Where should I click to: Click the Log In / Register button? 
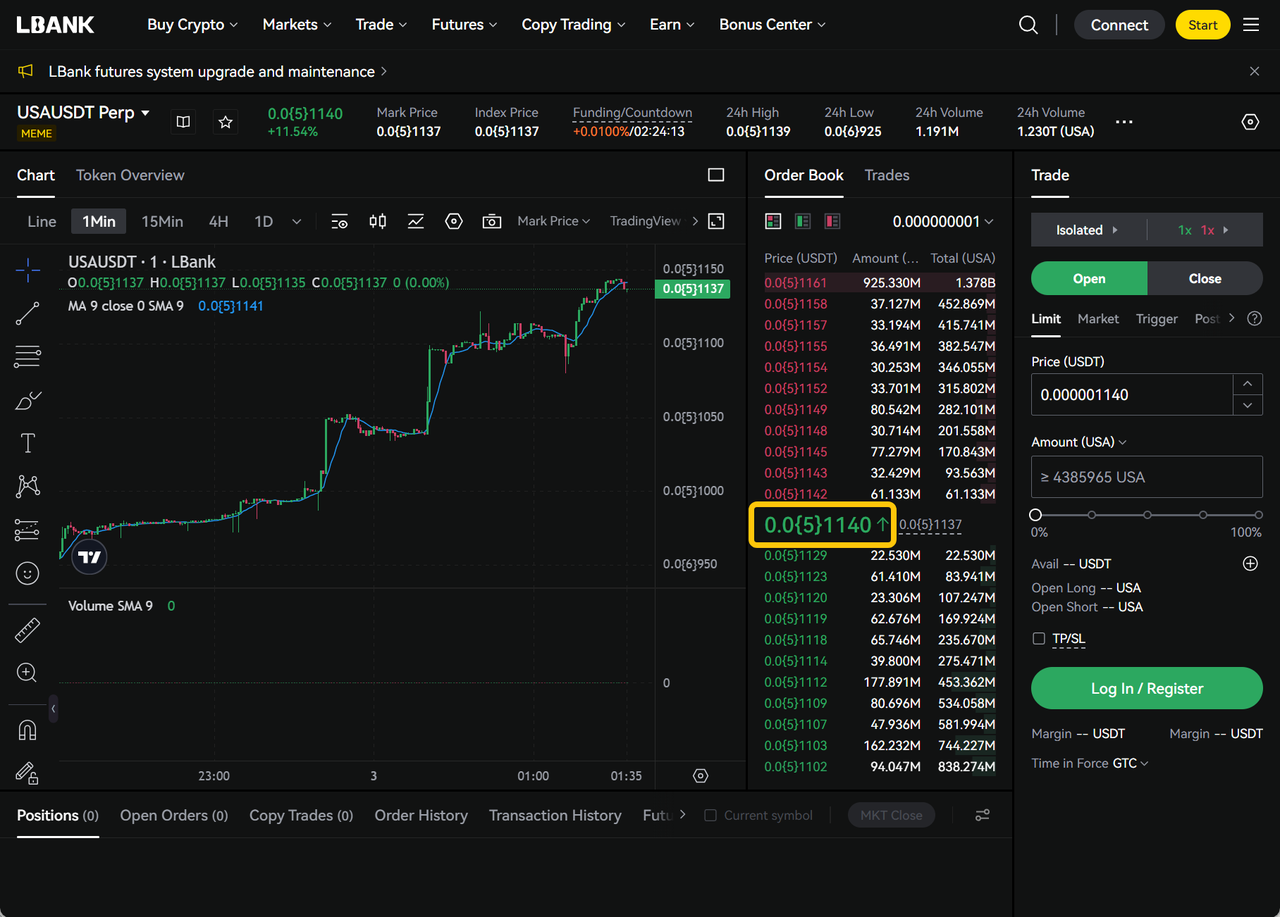click(x=1146, y=688)
